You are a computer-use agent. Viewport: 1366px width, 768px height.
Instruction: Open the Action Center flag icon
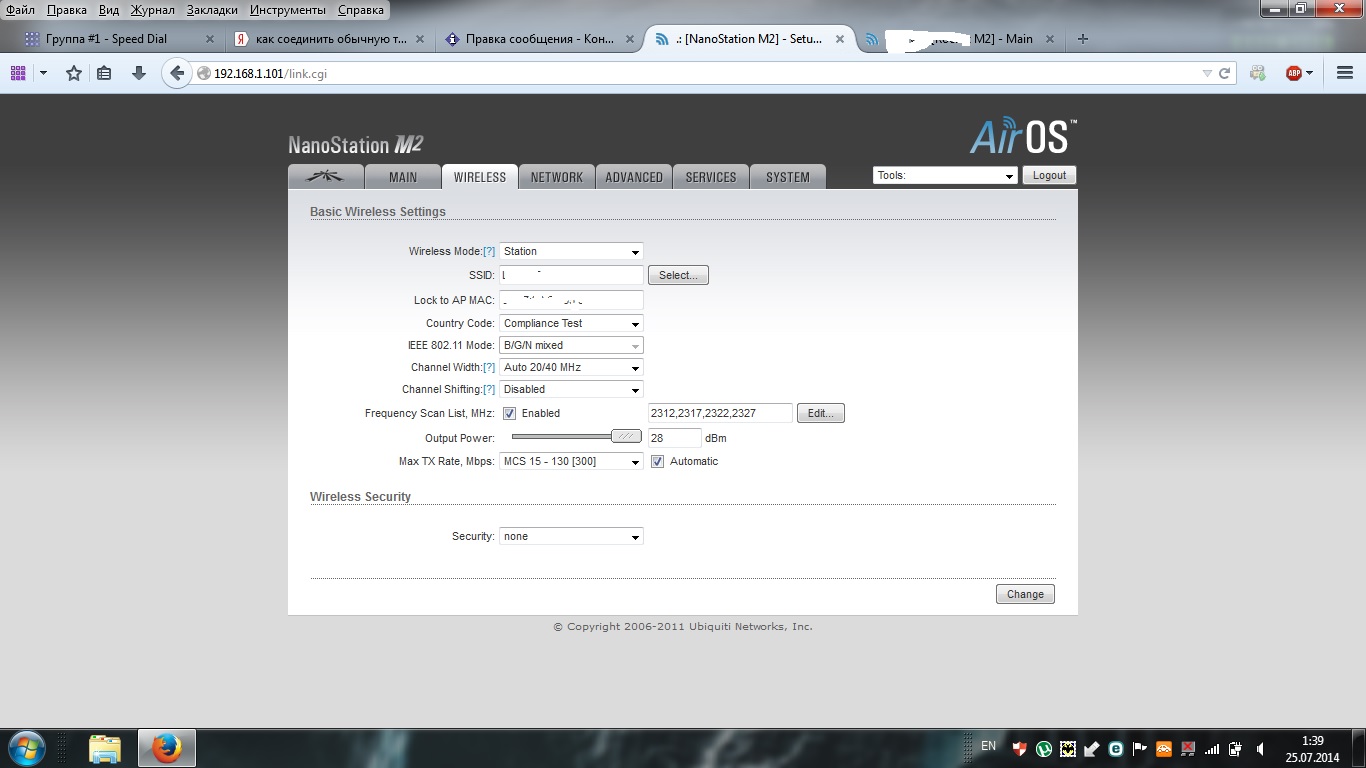point(1140,748)
